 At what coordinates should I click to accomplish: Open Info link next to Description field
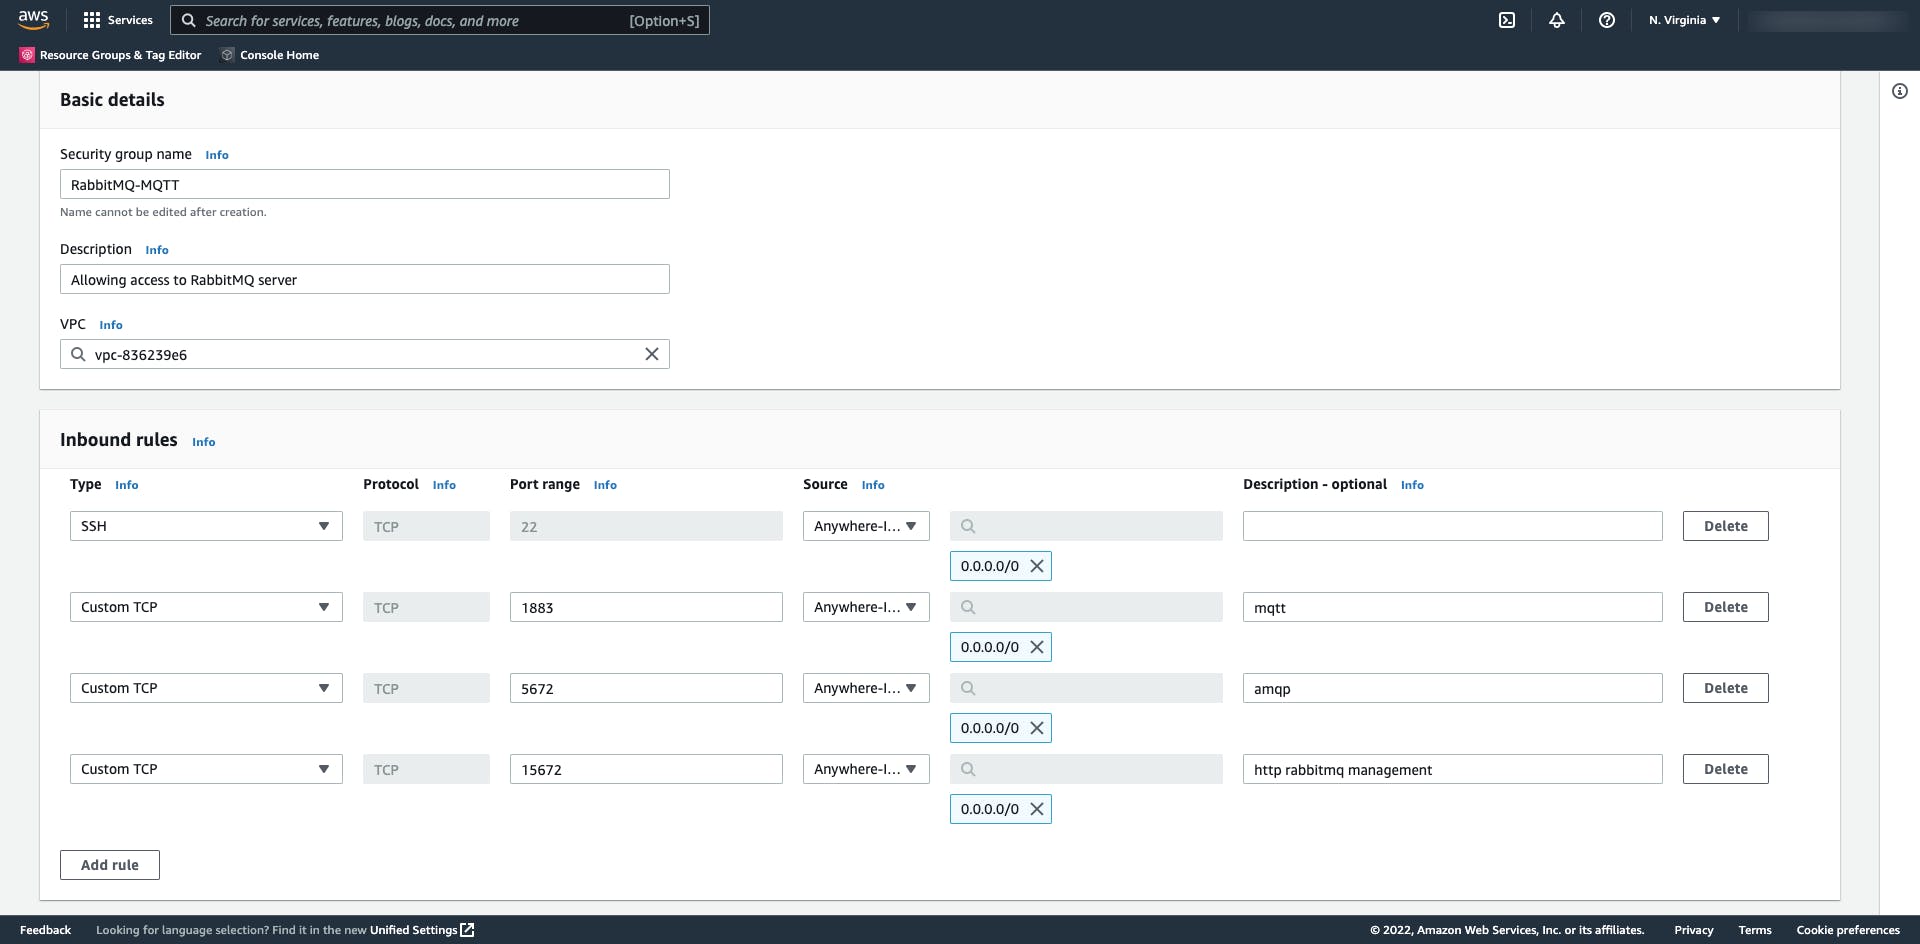point(157,250)
